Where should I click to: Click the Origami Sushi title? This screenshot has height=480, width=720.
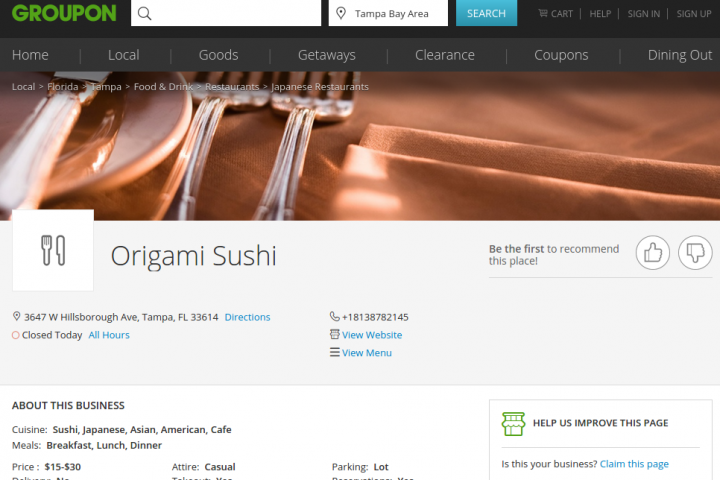coord(194,256)
